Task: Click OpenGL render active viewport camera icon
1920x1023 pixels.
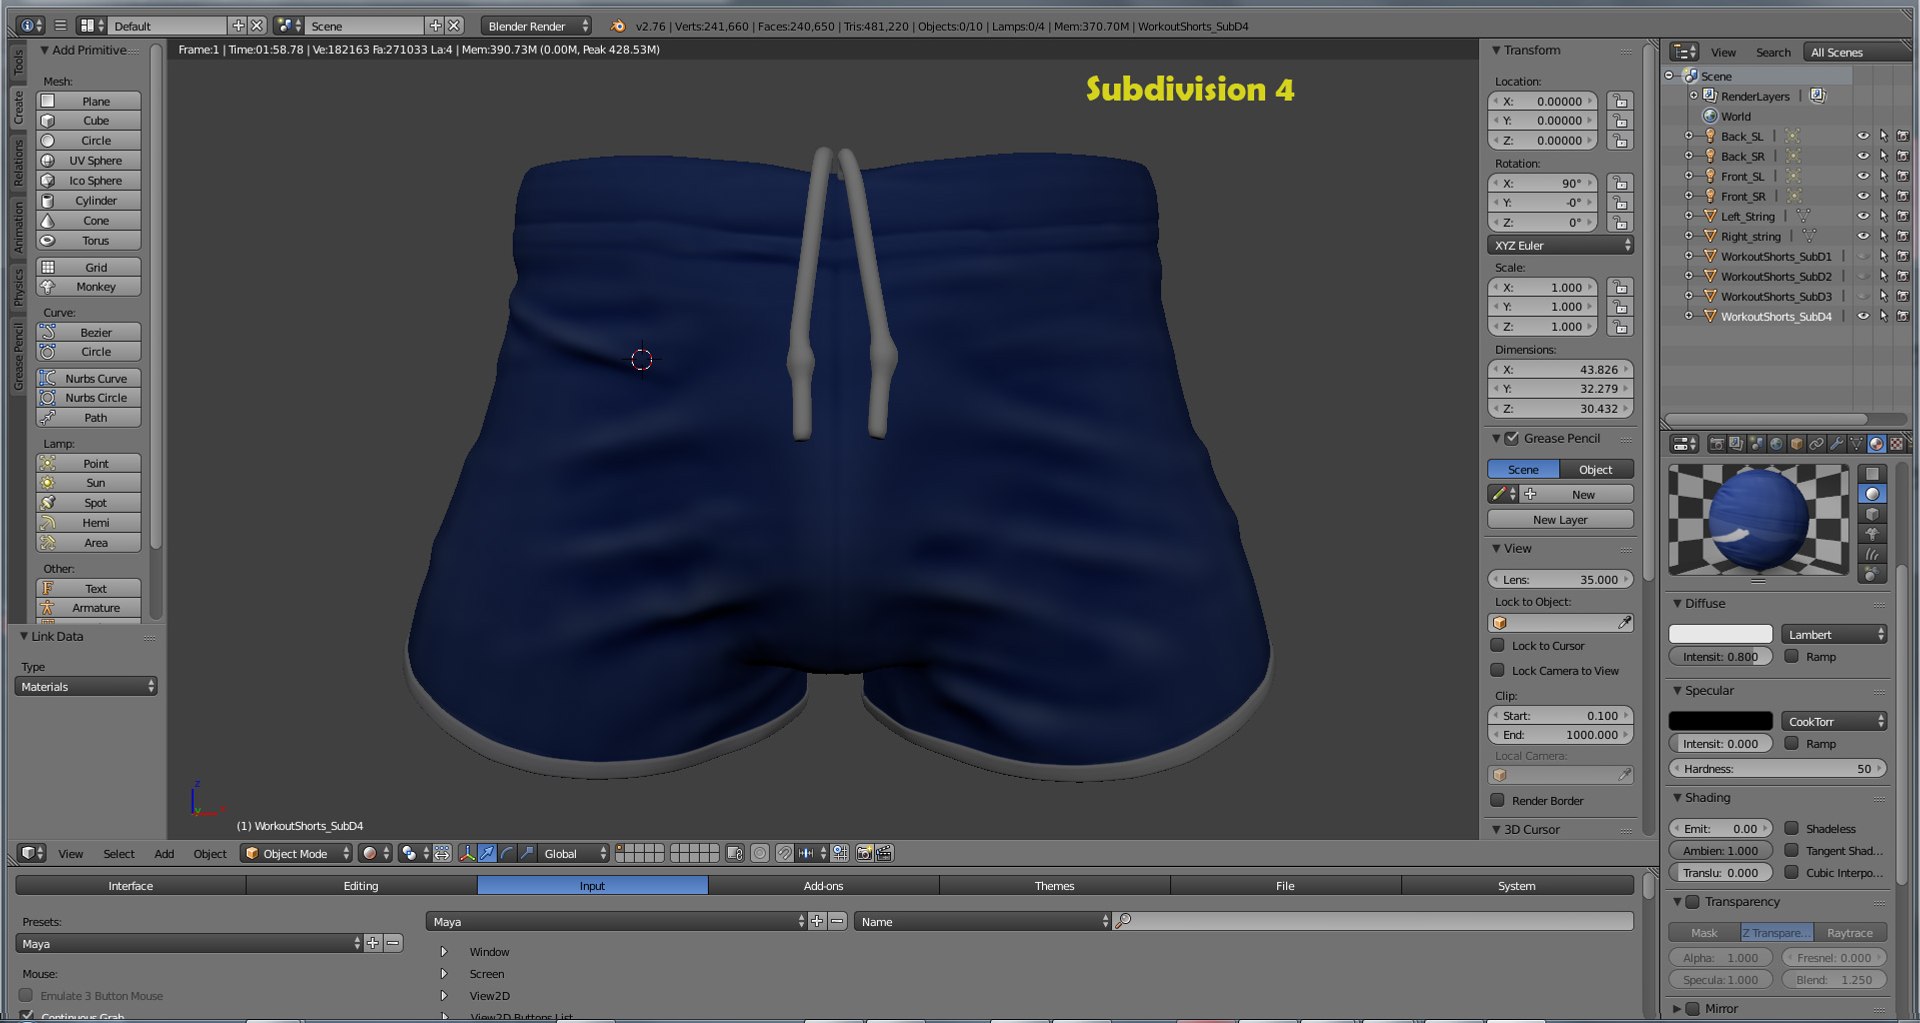Action: pos(865,853)
